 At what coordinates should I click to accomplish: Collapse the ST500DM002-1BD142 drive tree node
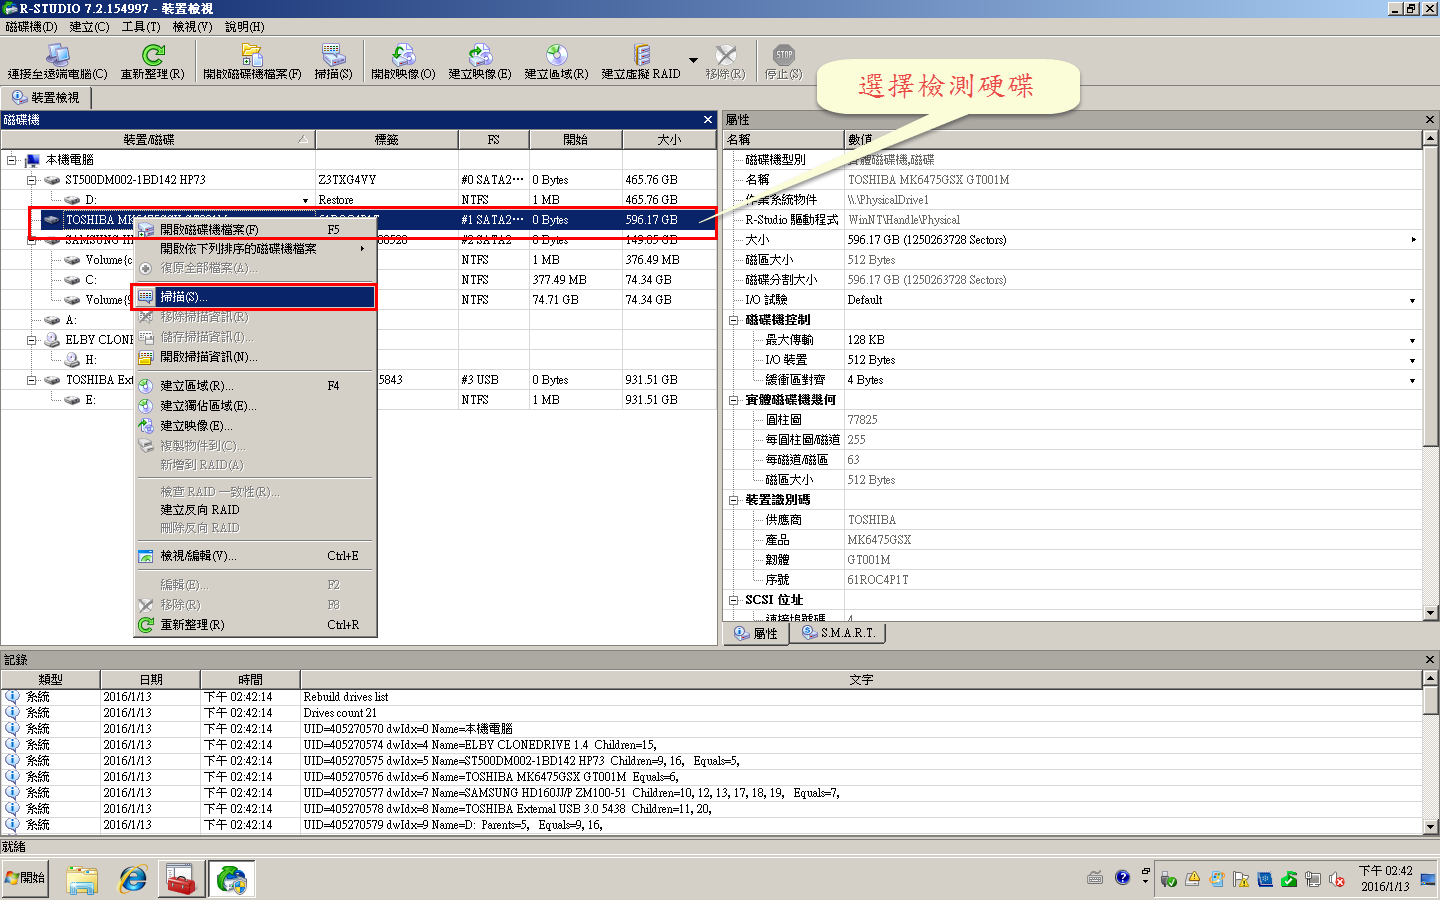[32, 180]
